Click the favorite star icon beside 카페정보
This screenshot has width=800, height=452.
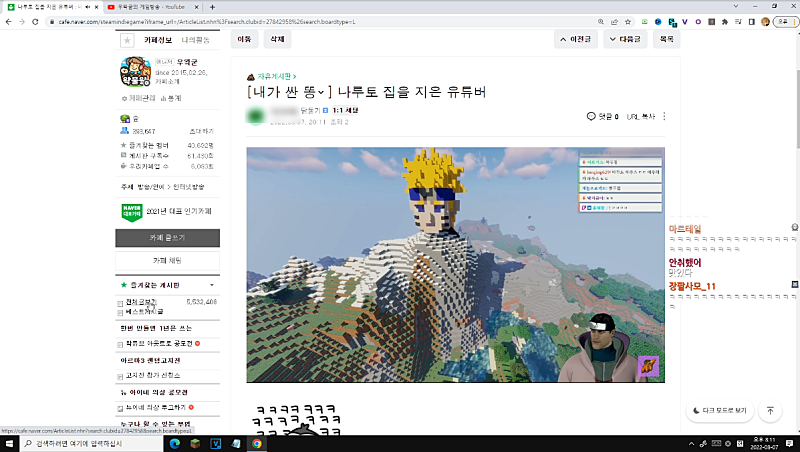pos(127,41)
